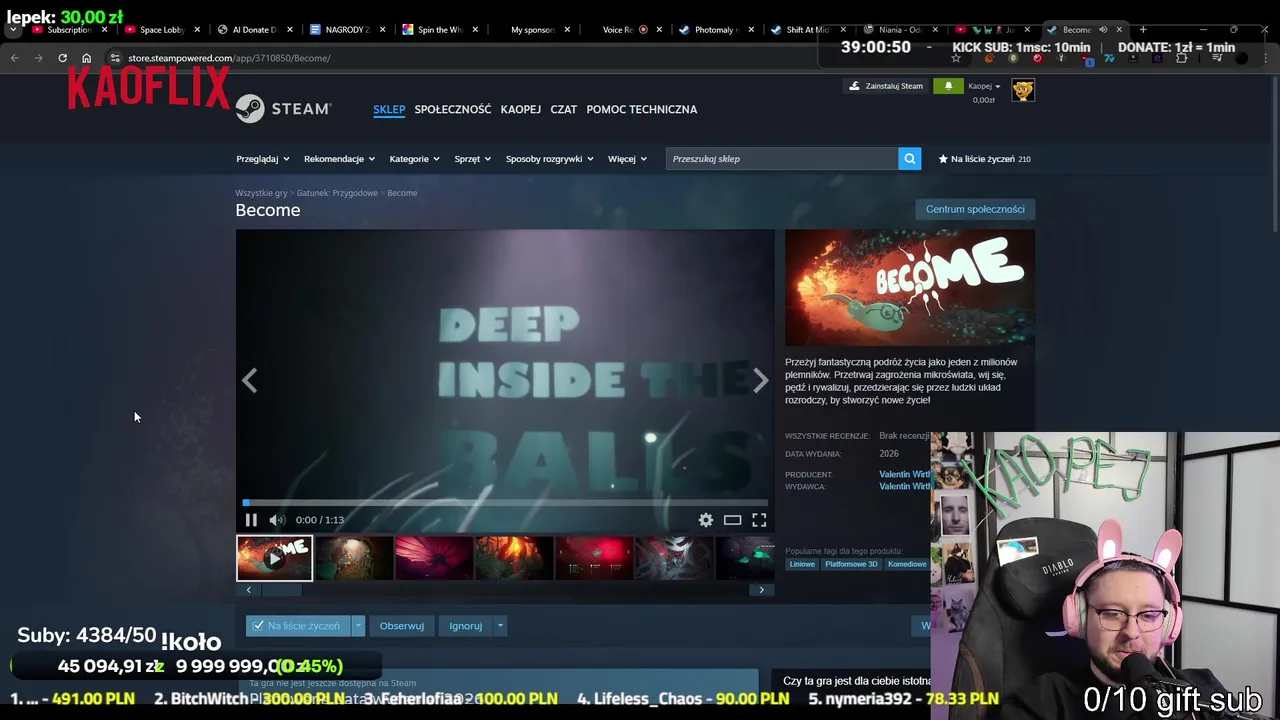Switch to Shift At Midnight tab
This screenshot has height=720, width=1280.
[x=807, y=30]
